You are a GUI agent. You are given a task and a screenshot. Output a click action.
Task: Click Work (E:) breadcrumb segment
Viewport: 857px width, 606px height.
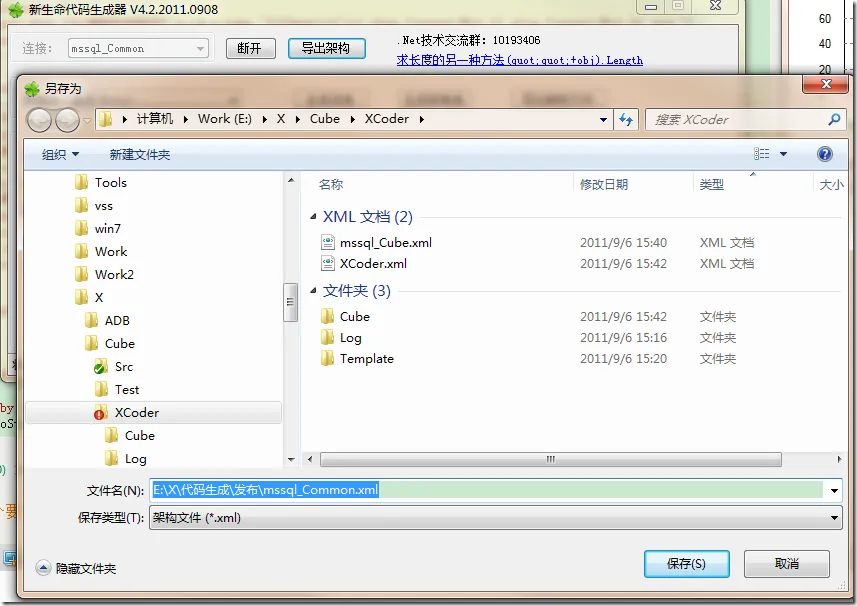(225, 119)
